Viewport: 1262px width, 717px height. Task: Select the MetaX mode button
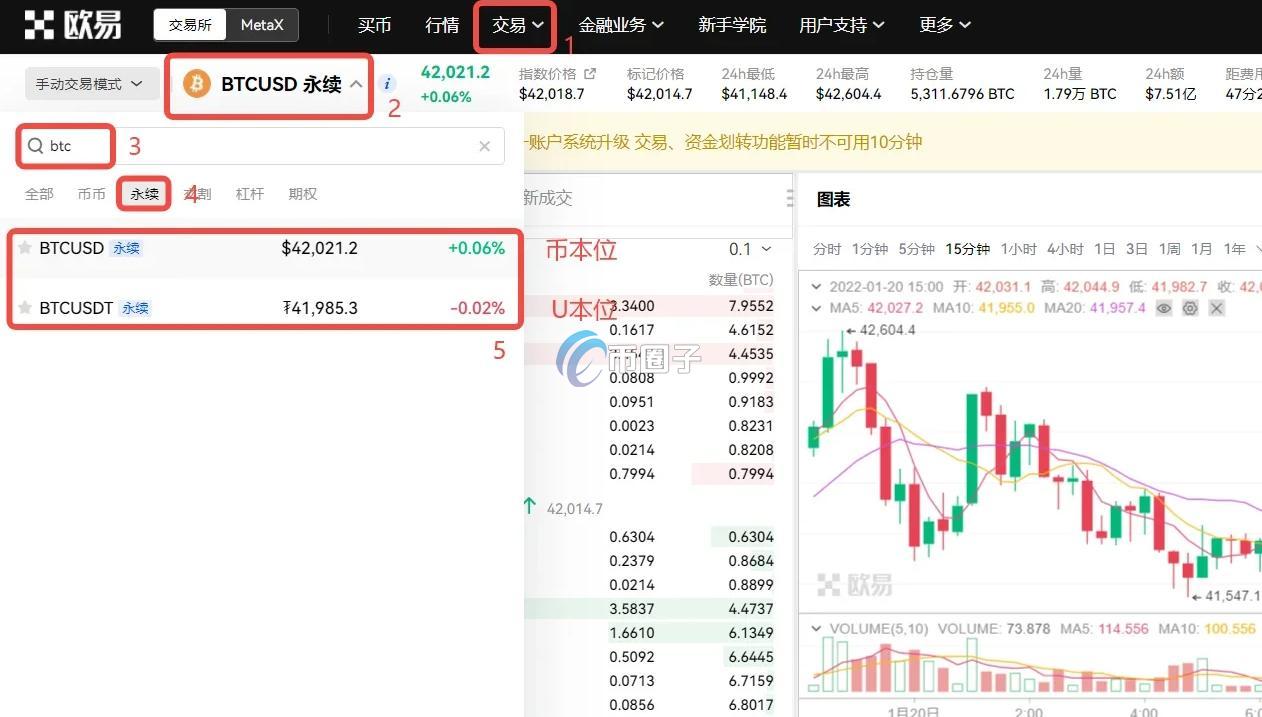coord(262,24)
